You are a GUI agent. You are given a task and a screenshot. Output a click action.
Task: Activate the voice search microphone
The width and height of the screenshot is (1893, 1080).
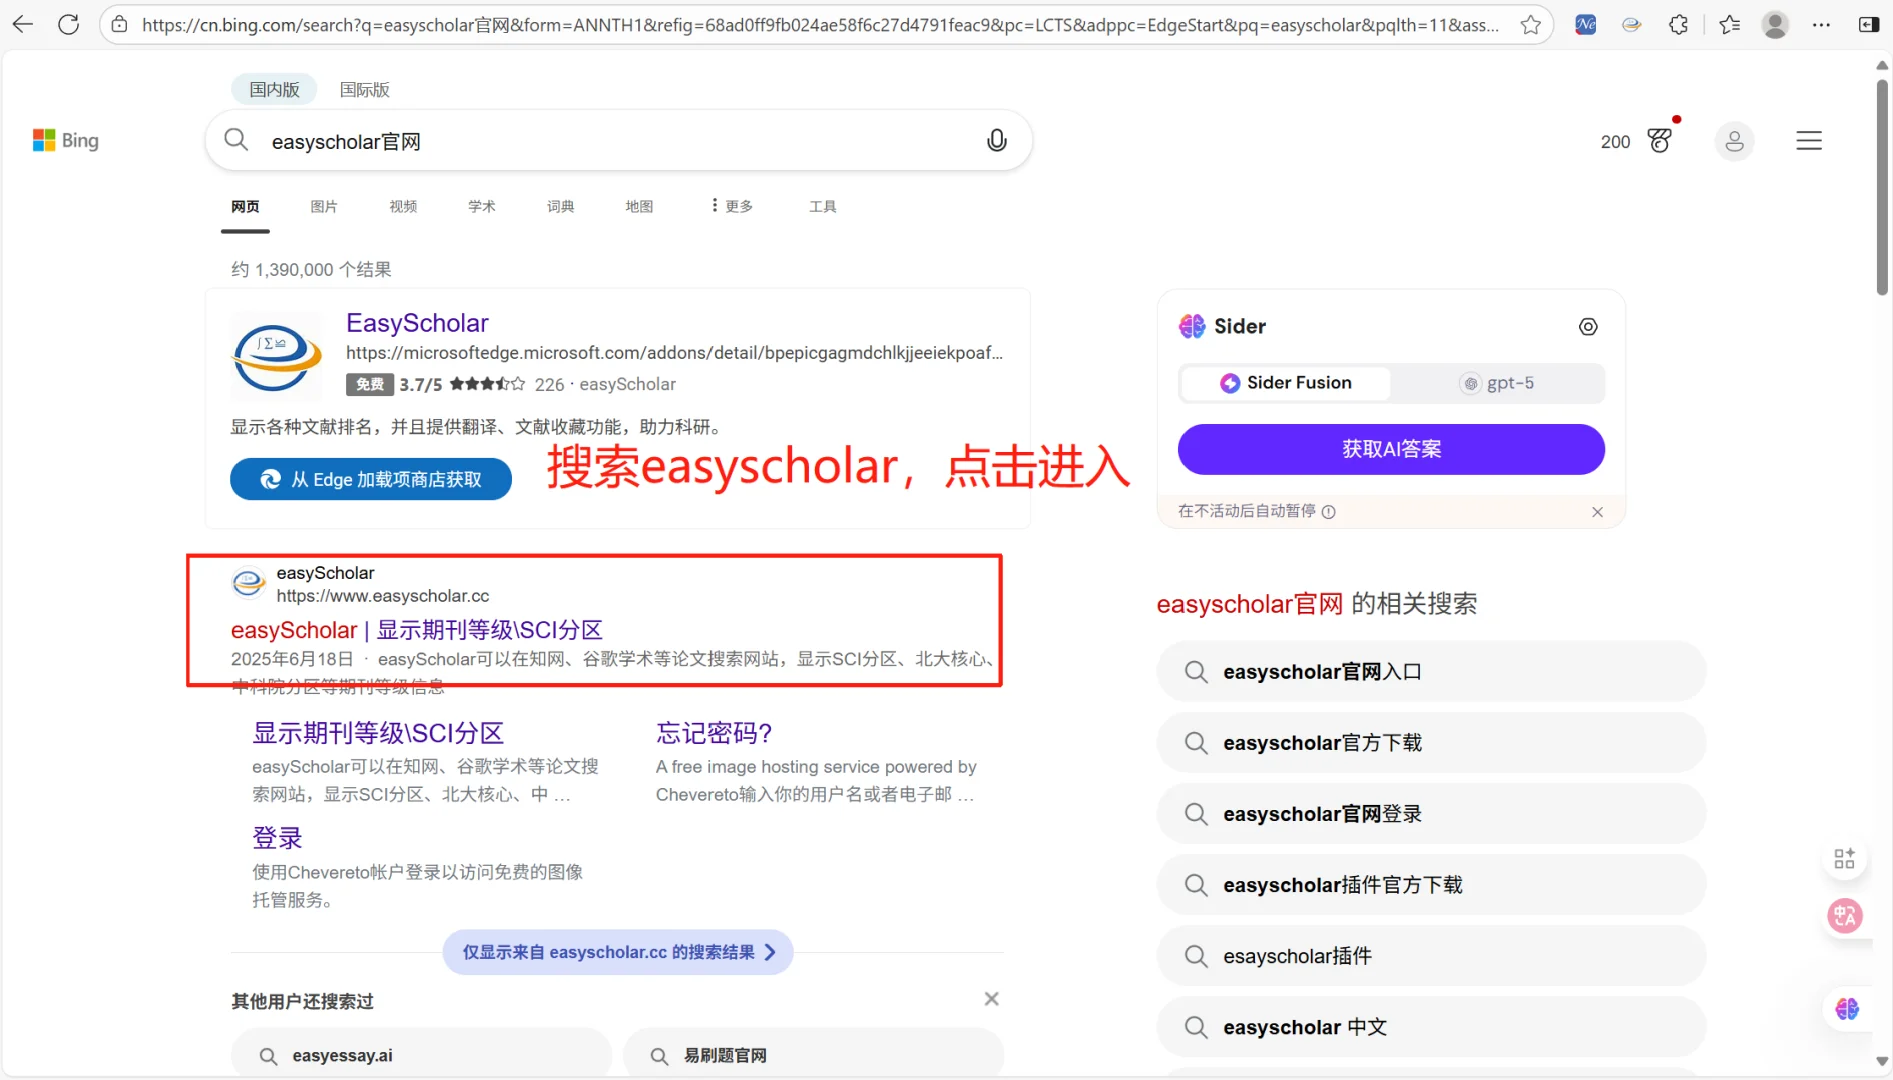[x=996, y=140]
